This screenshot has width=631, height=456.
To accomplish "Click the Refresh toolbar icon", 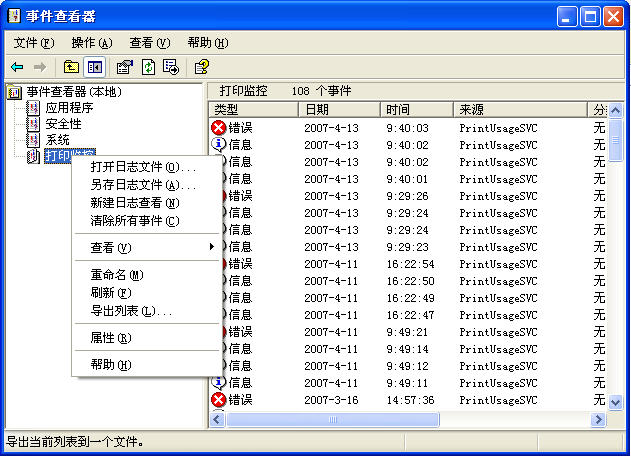I will 148,67.
